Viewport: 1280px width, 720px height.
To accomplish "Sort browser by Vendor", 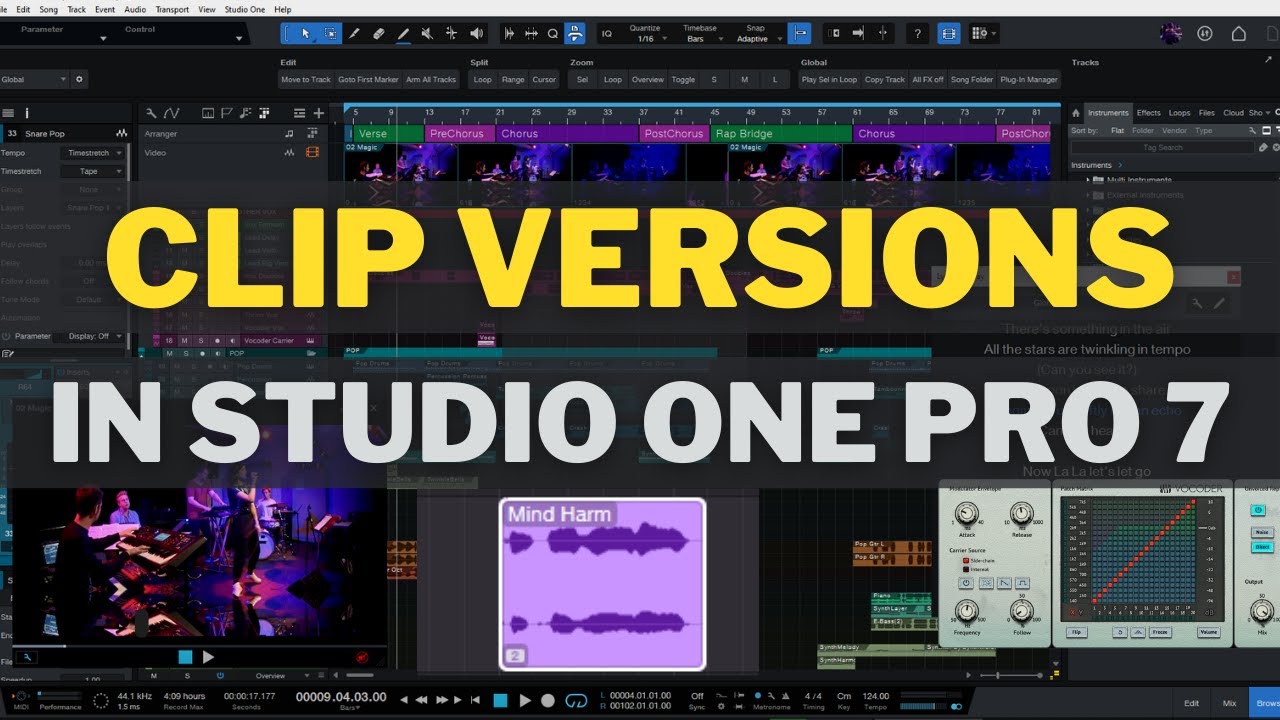I will coord(1175,130).
